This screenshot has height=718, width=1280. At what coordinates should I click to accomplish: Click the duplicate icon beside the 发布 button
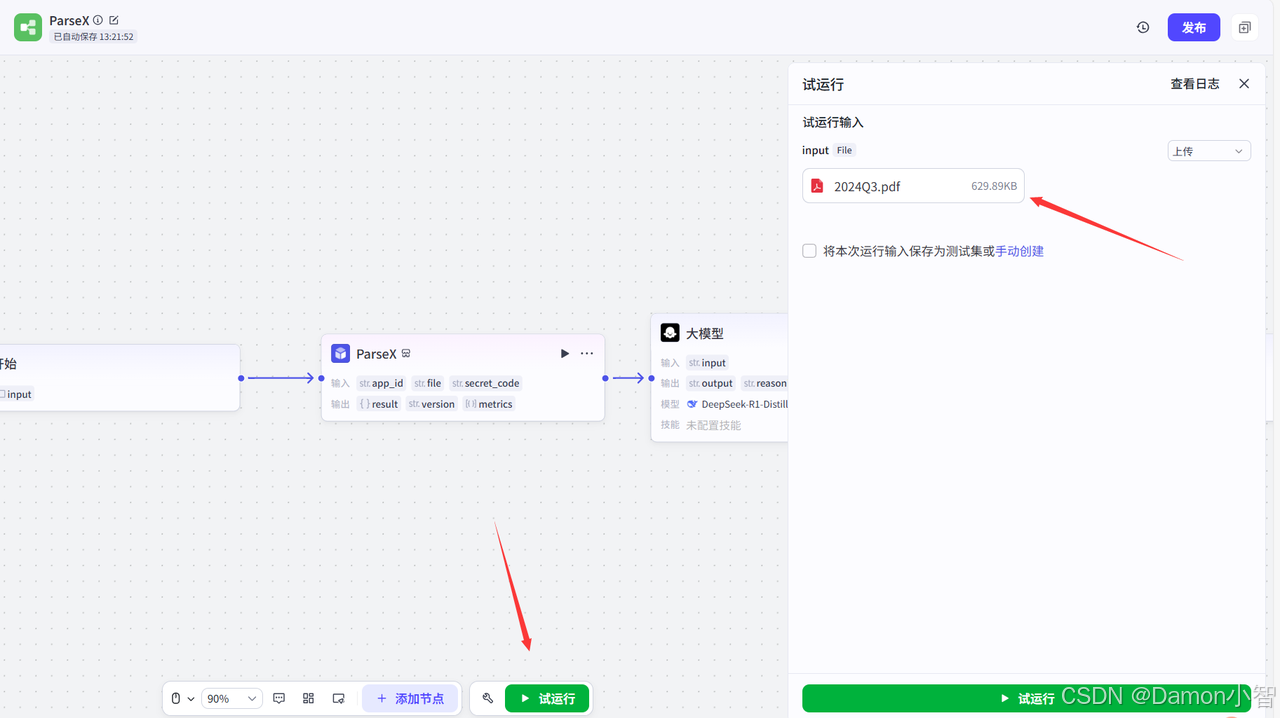(x=1245, y=27)
